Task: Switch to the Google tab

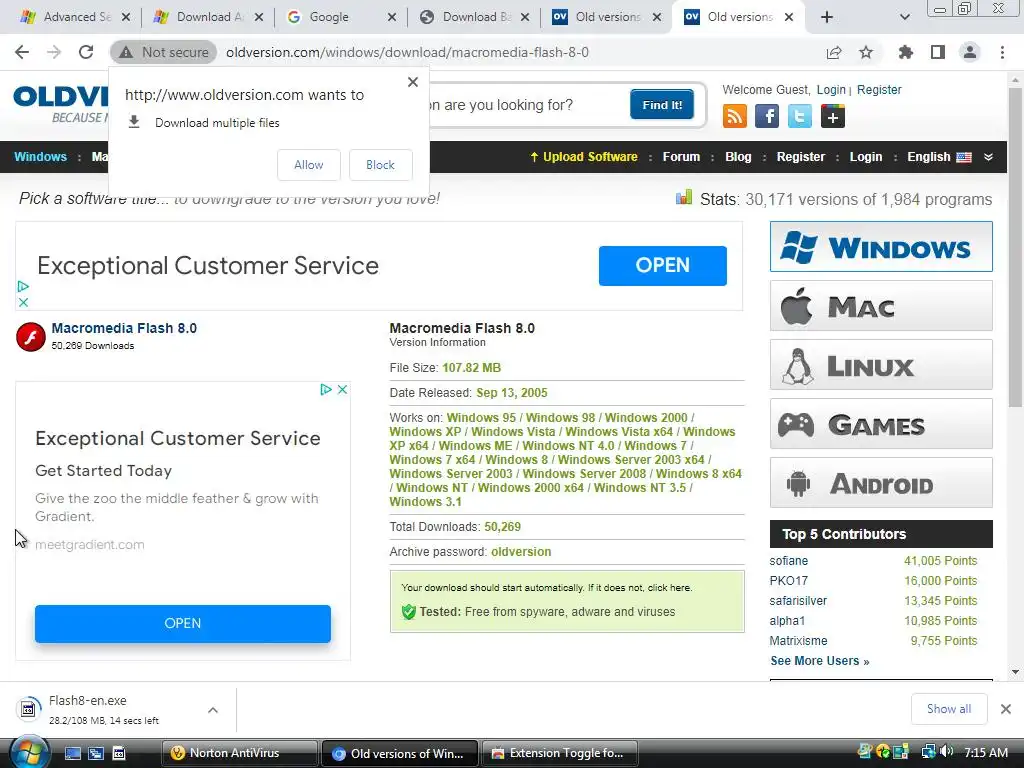Action: pos(342,17)
